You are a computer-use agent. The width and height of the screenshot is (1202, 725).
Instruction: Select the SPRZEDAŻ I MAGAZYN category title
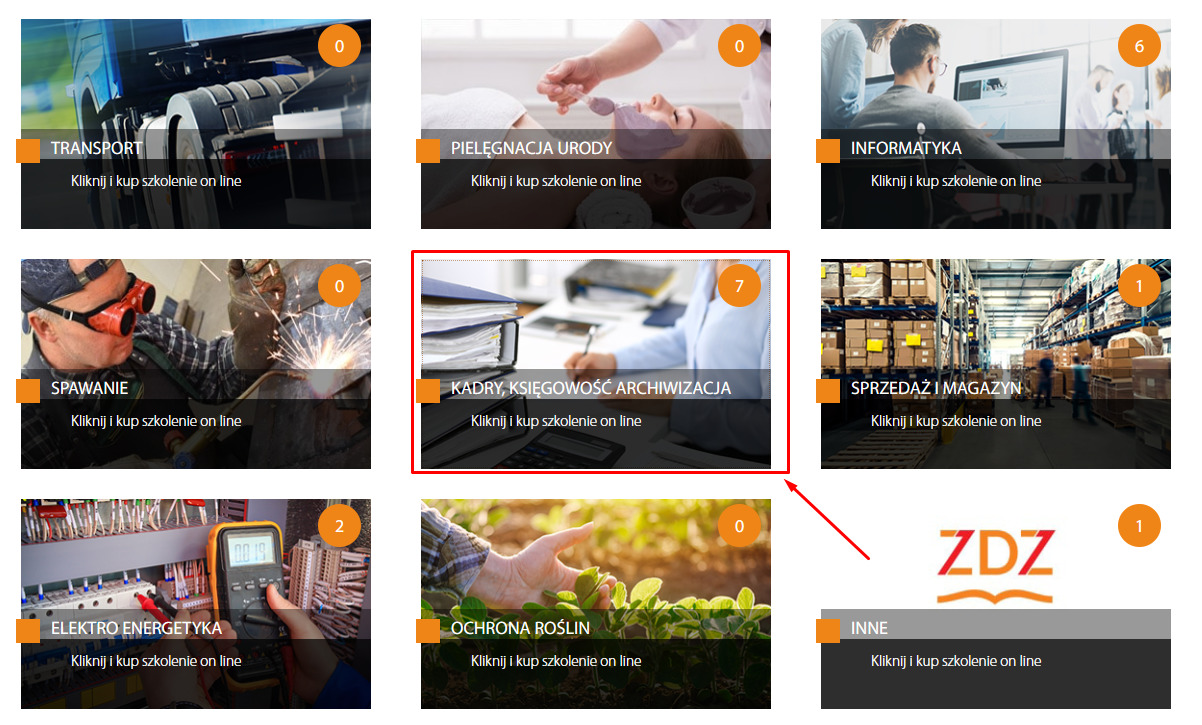point(936,388)
